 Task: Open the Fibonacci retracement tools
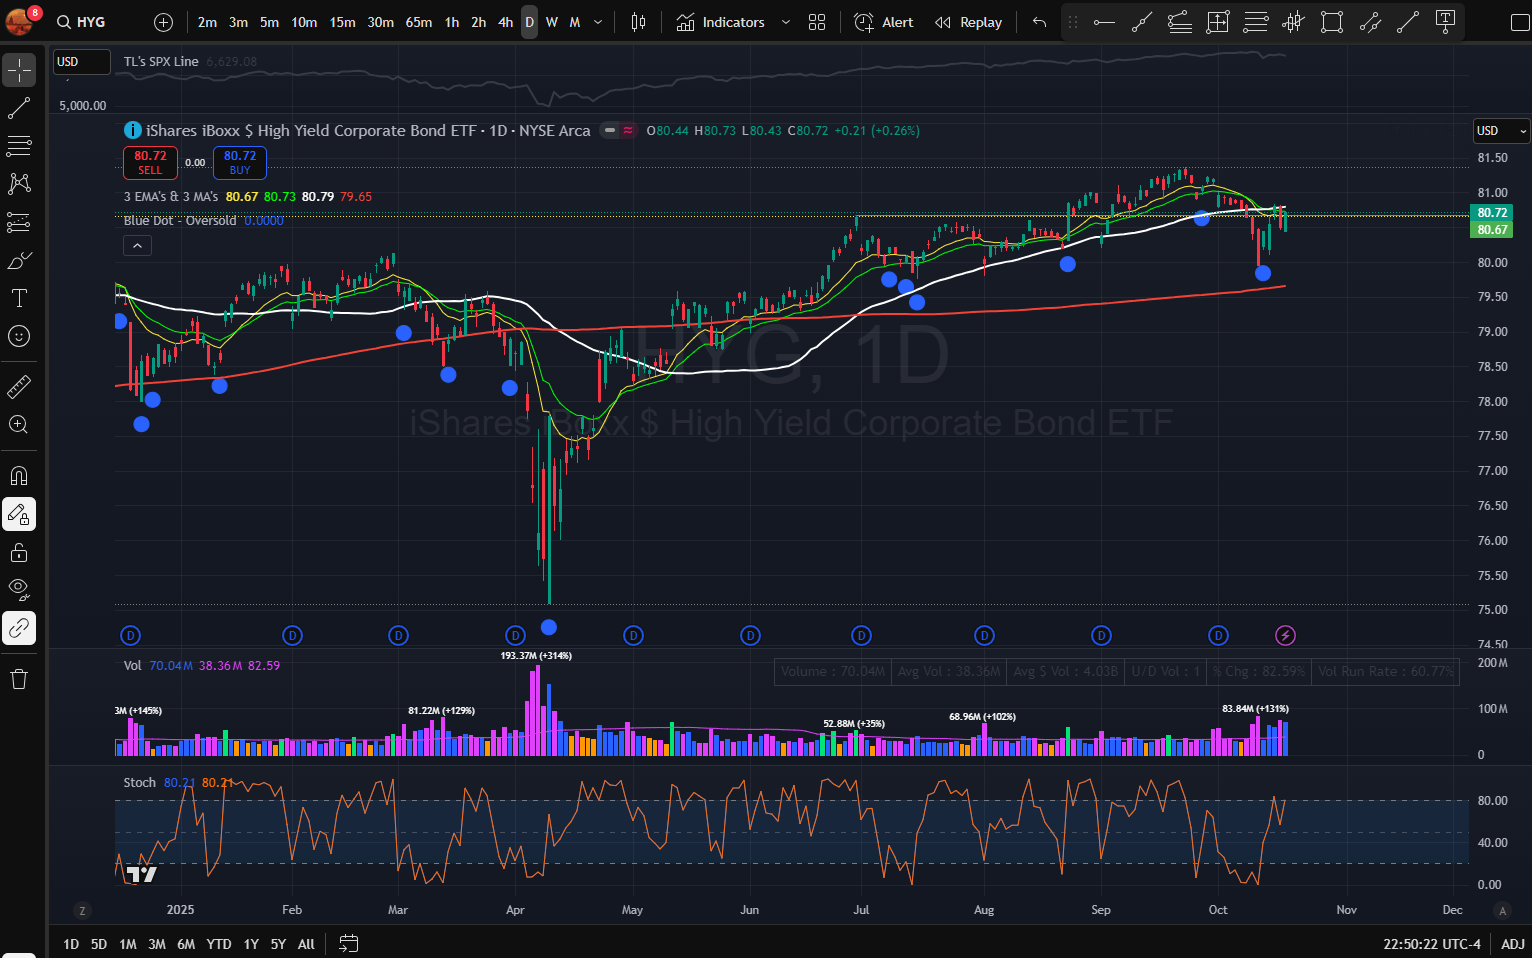pos(19,146)
